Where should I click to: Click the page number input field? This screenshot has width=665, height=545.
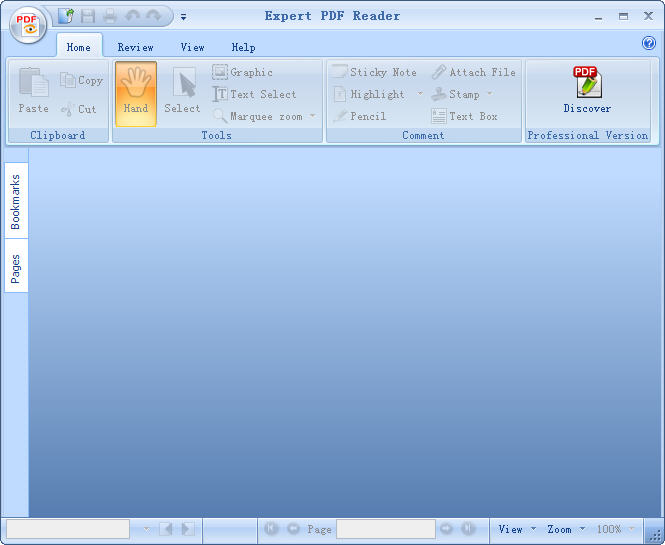coord(385,529)
